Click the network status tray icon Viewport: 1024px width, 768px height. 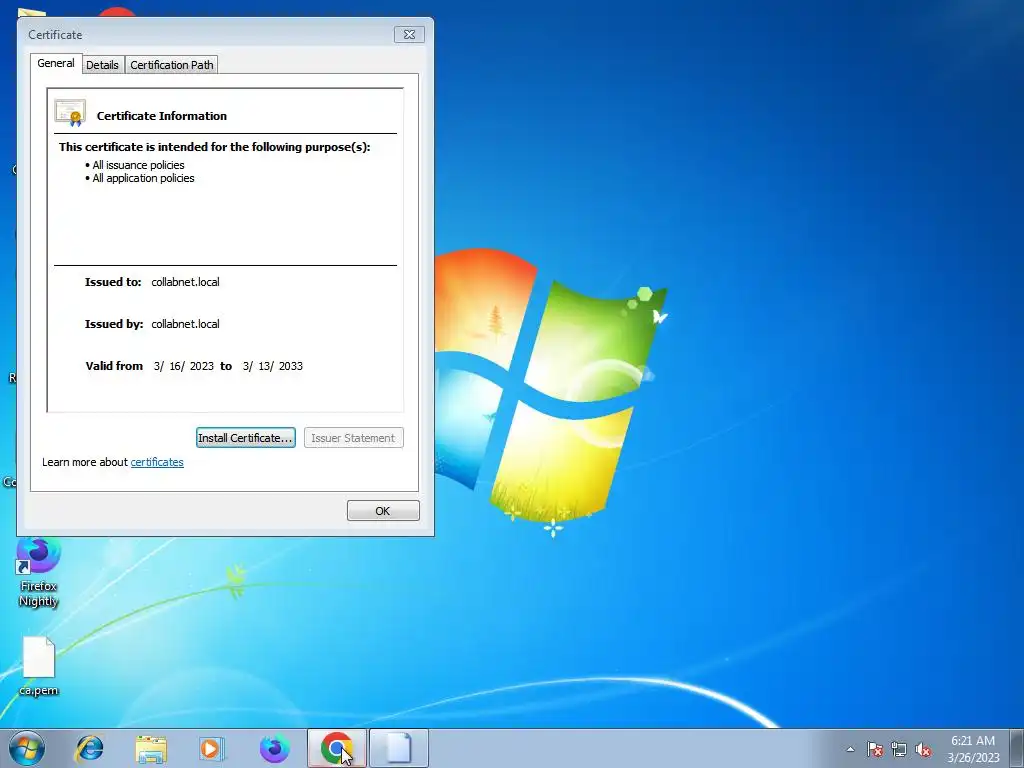[x=899, y=749]
